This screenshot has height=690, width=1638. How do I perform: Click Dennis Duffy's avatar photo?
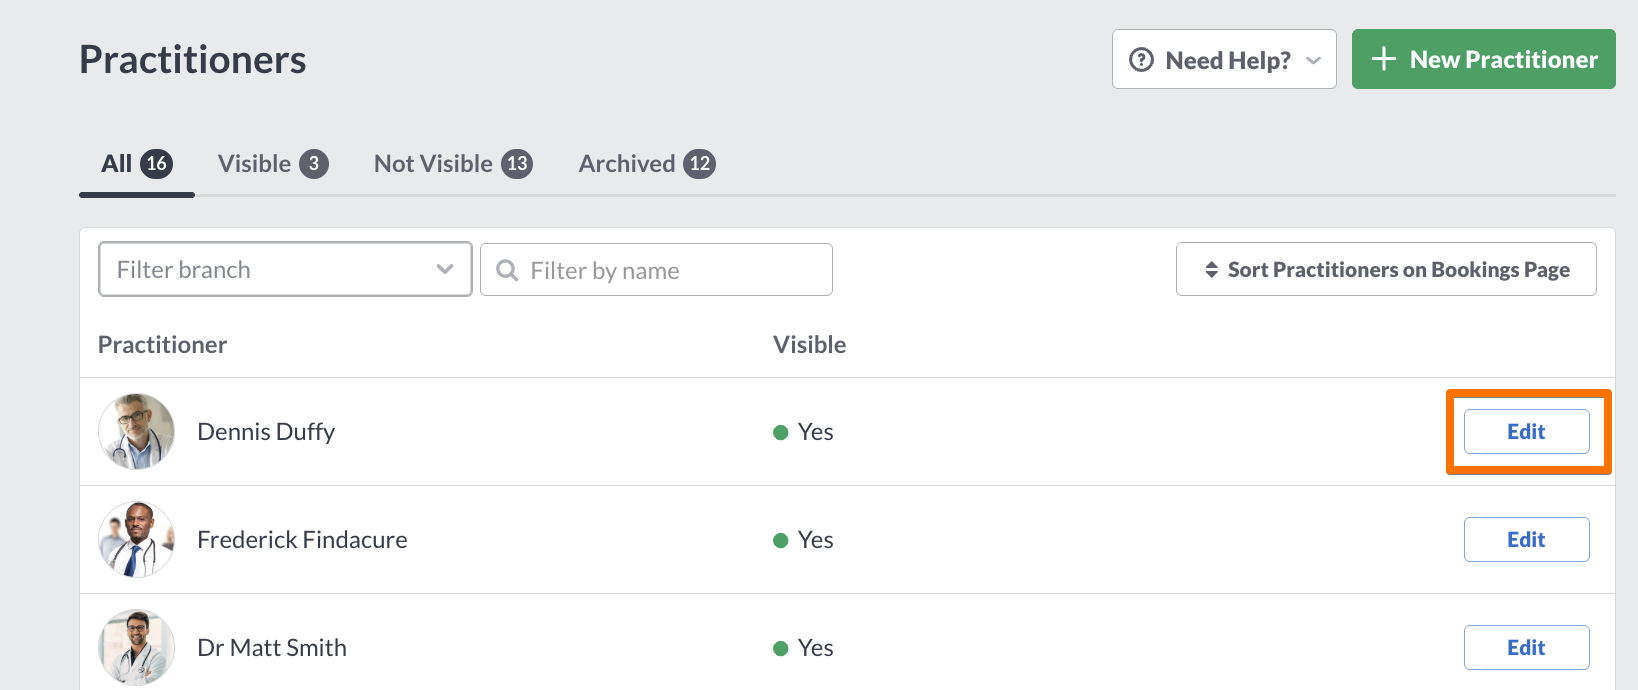tap(137, 431)
